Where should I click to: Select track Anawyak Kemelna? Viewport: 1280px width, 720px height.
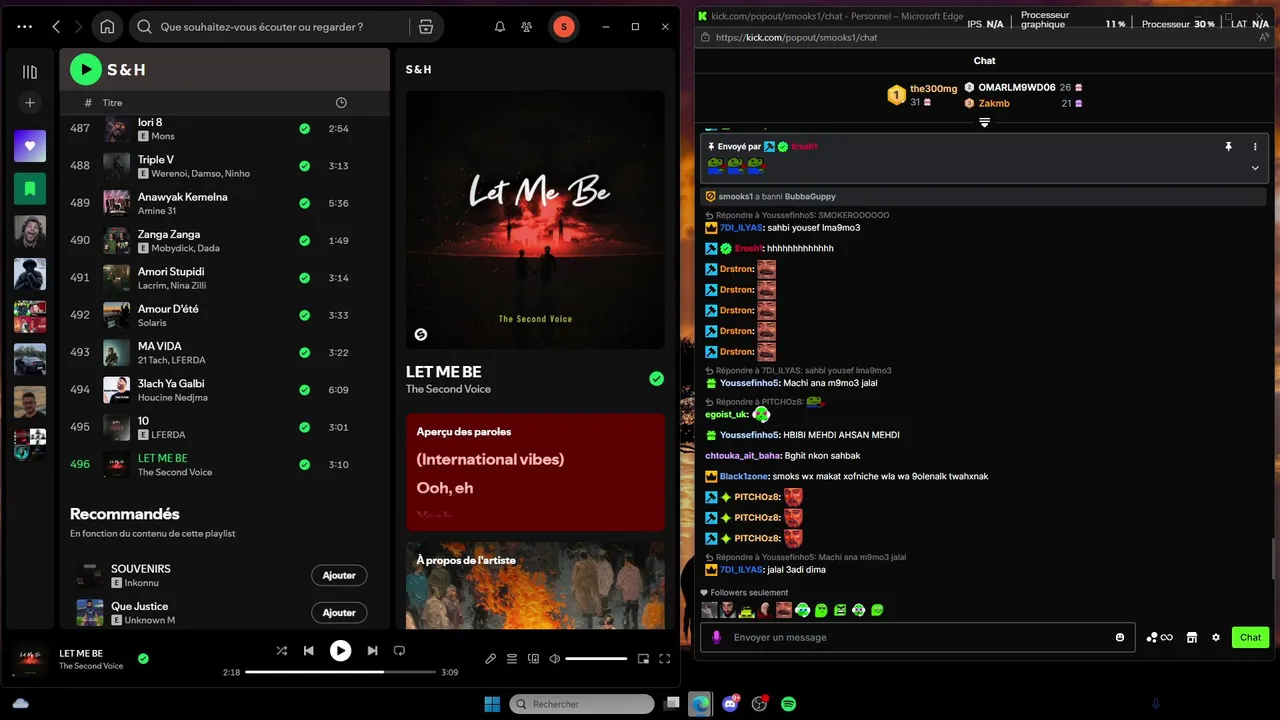(224, 203)
